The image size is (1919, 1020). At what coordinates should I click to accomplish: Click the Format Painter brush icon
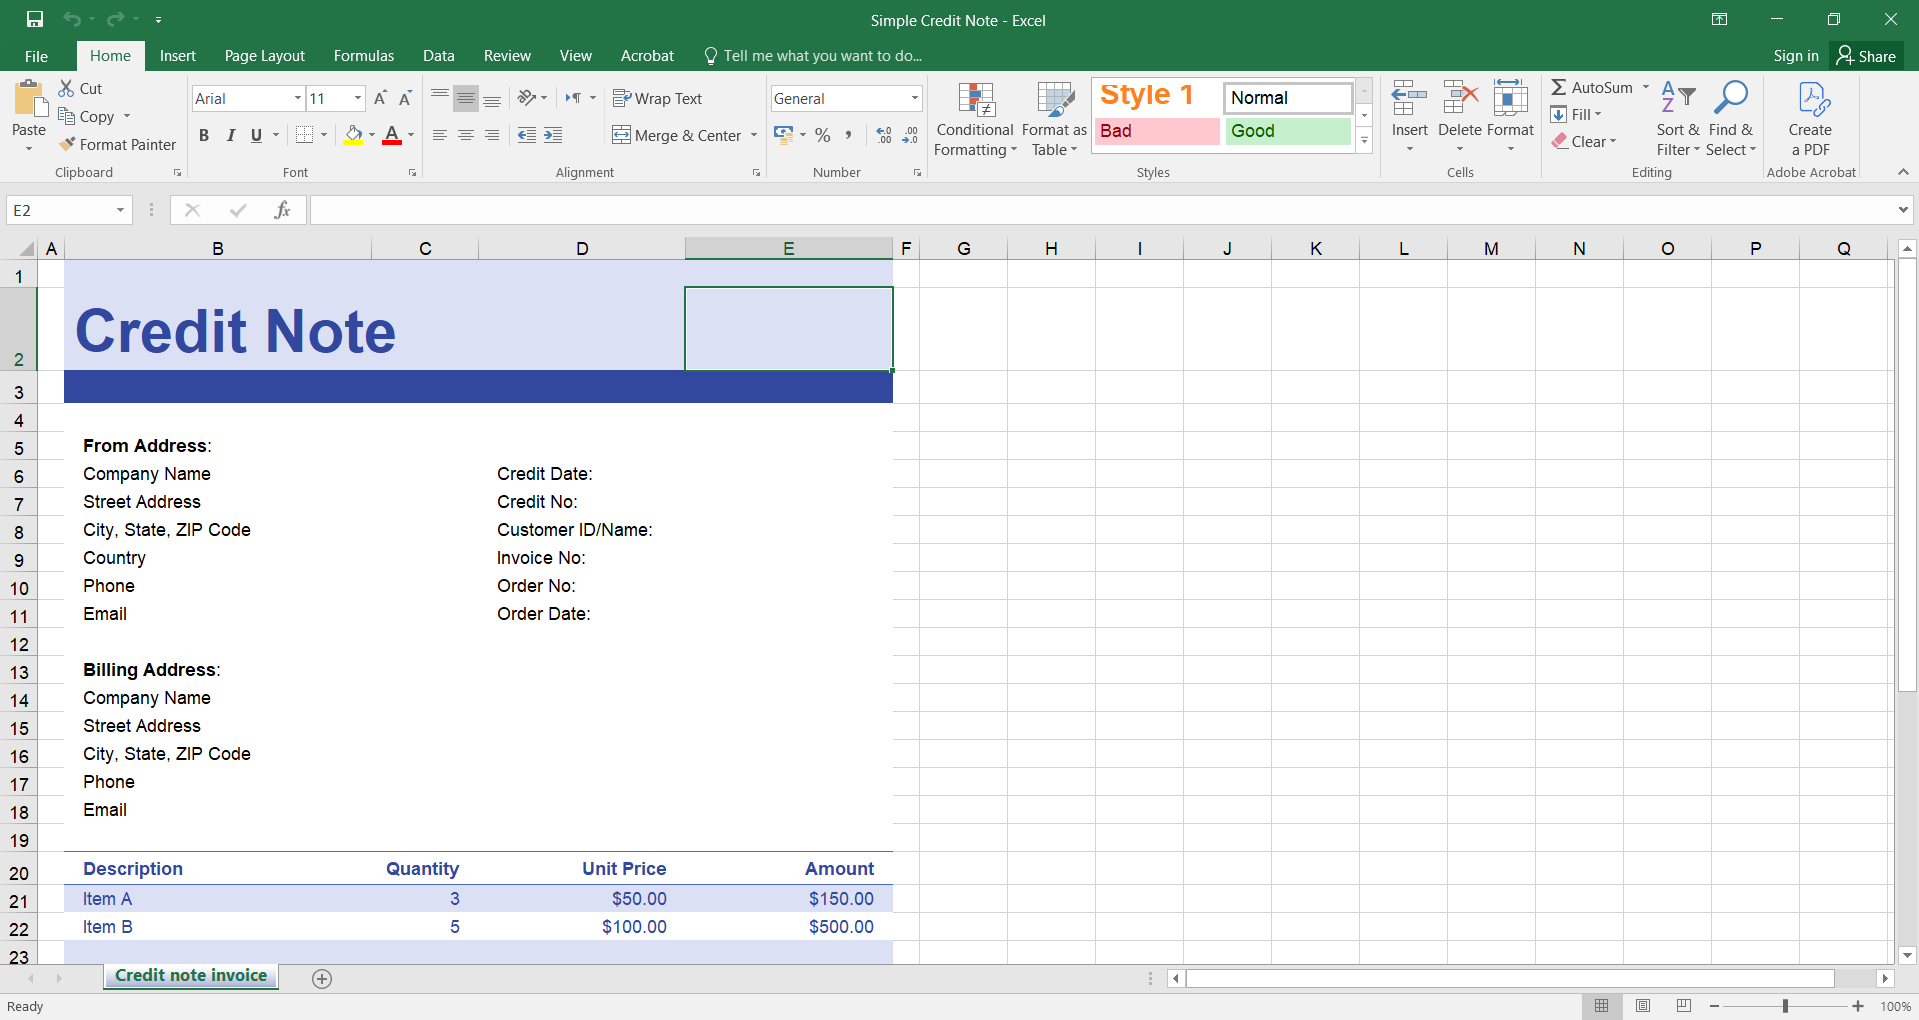pos(67,145)
